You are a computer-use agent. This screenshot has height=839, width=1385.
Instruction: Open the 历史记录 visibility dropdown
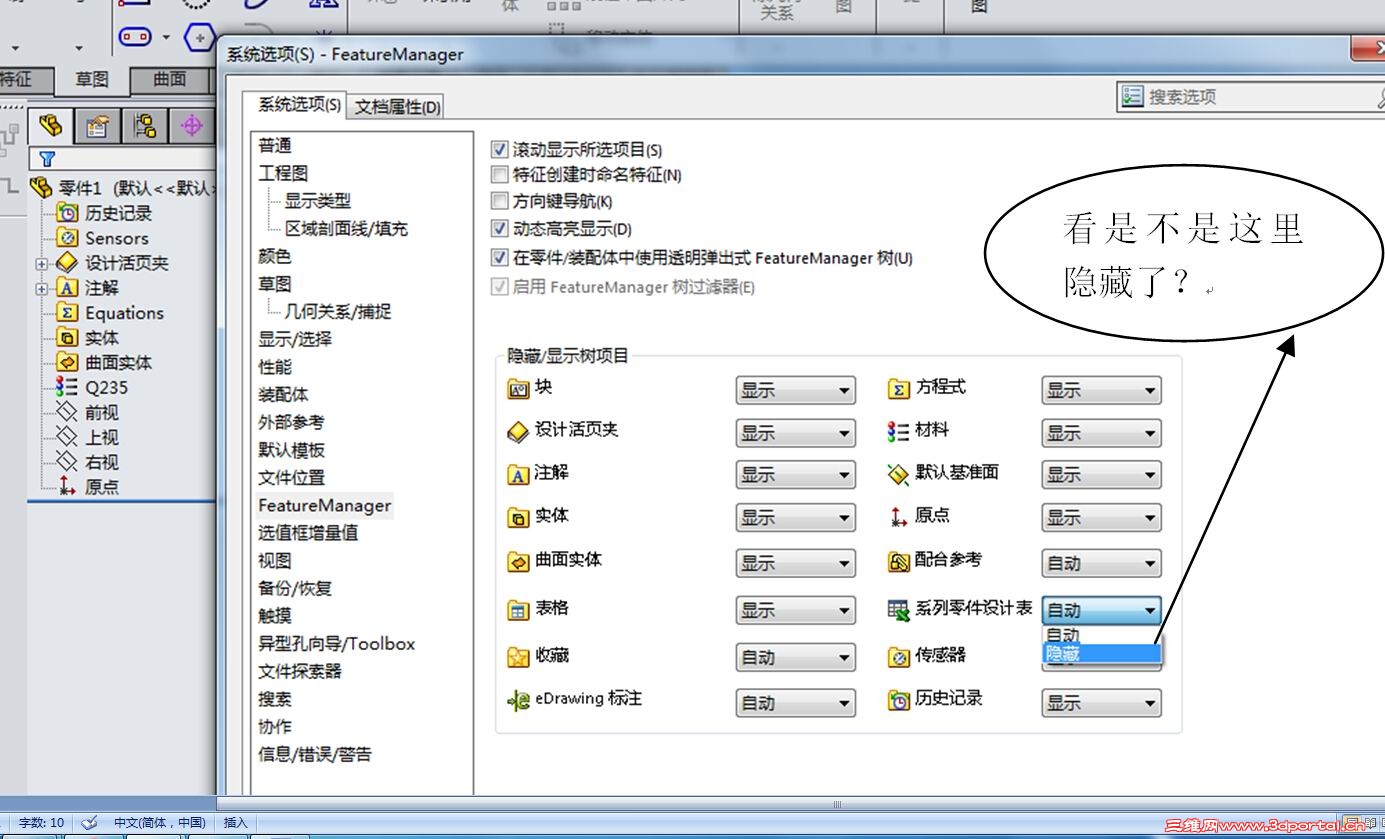coord(1101,703)
